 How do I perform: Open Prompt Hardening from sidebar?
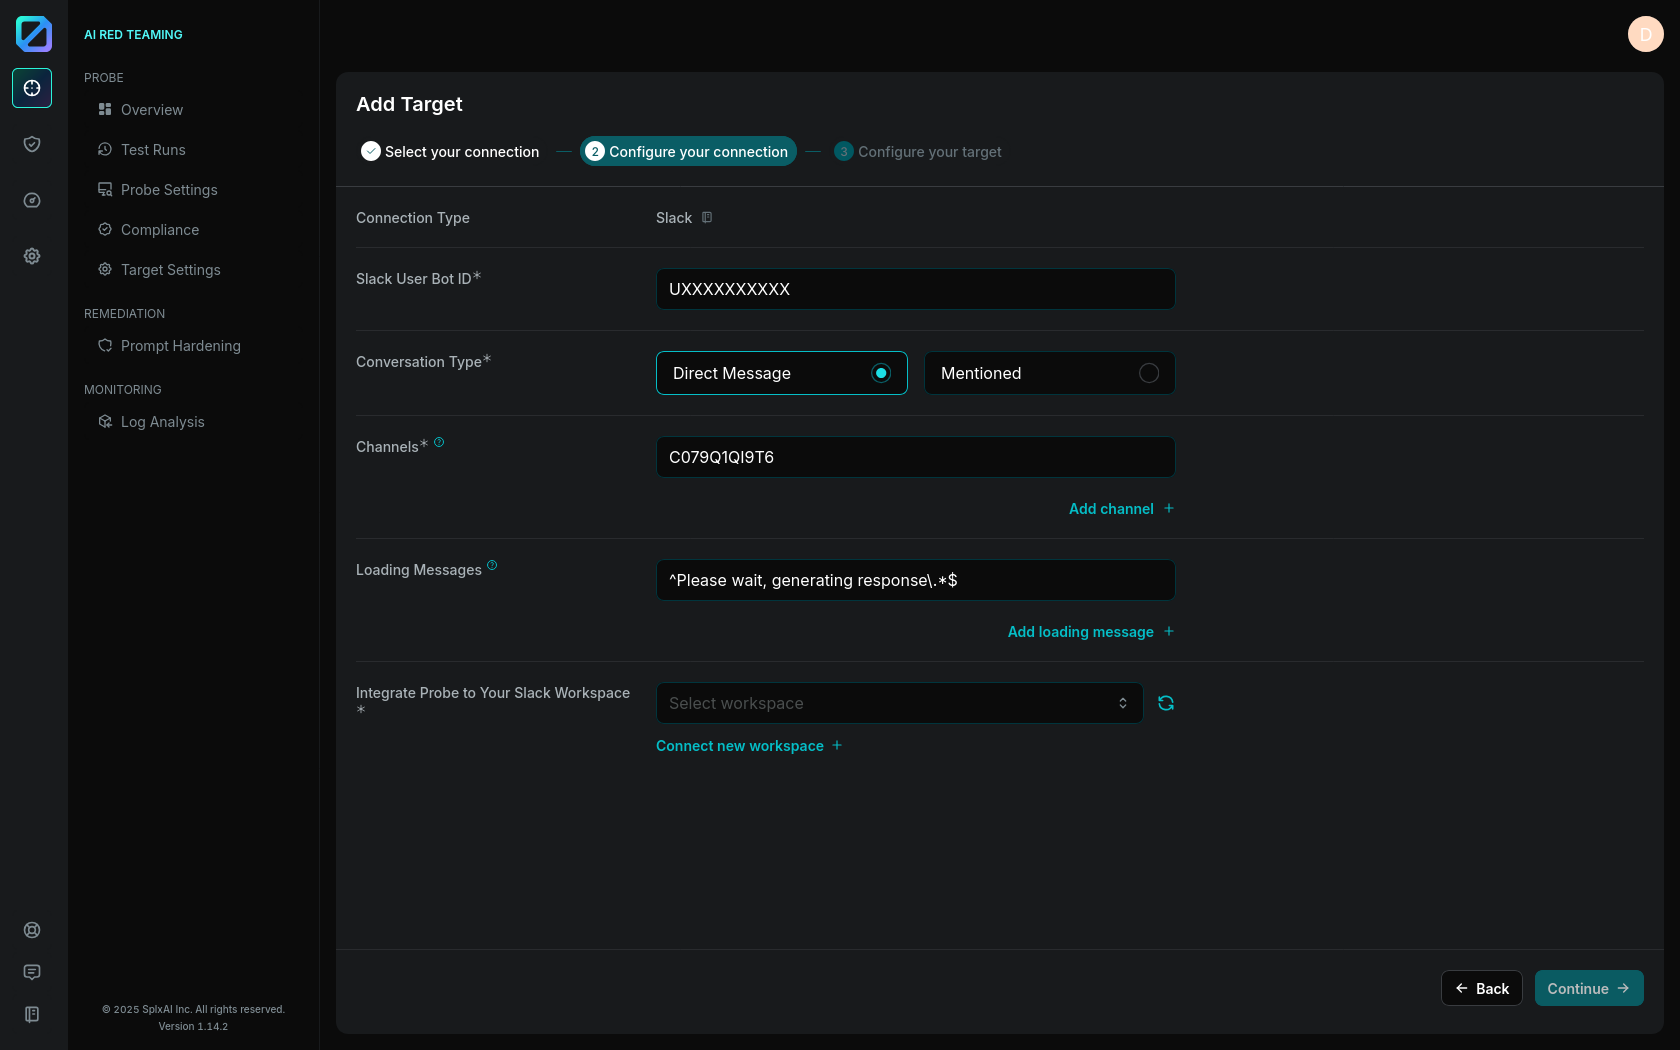(180, 346)
